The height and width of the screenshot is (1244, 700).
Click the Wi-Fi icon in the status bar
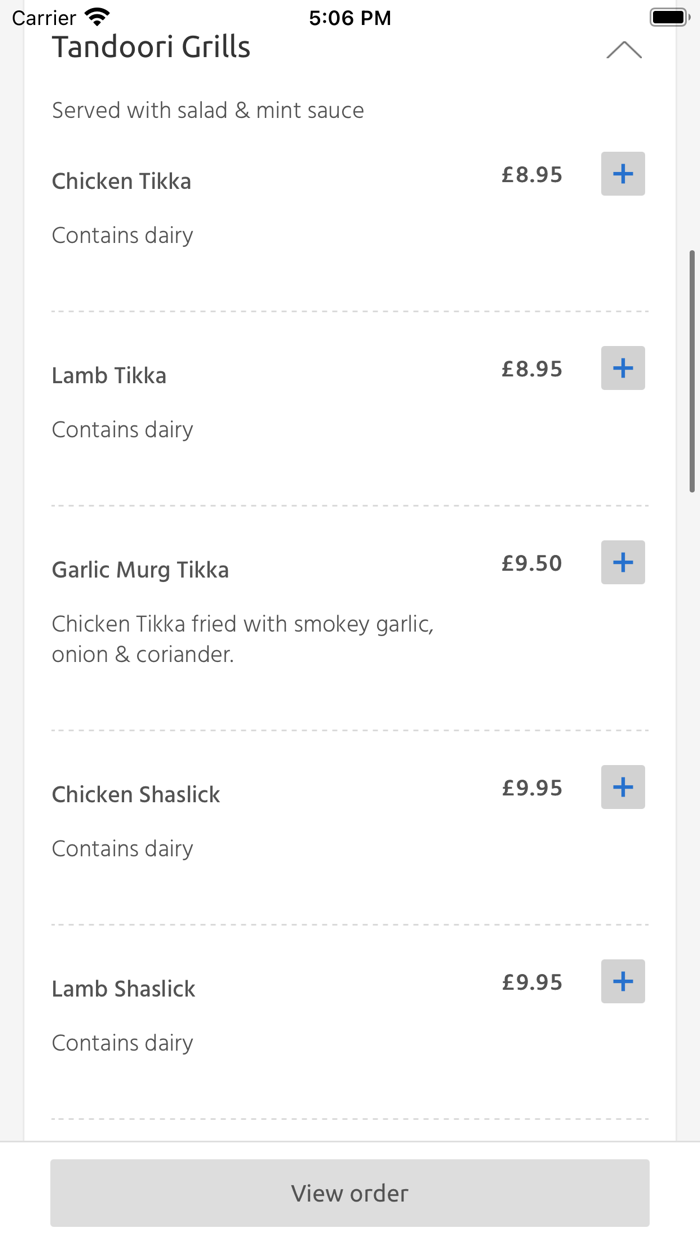pyautogui.click(x=95, y=16)
